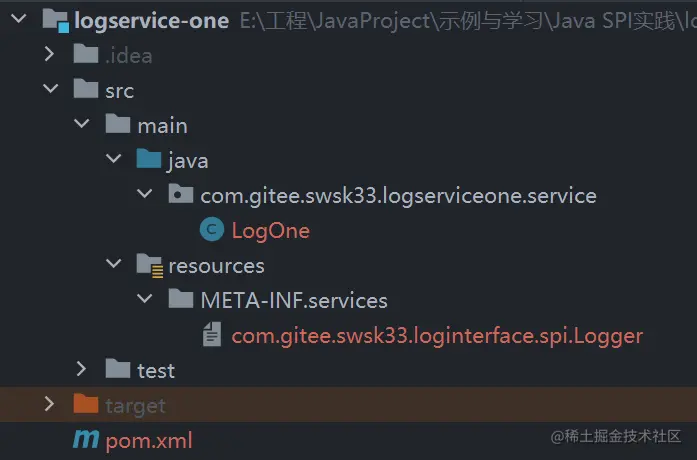Viewport: 697px width, 460px height.
Task: Select the pom.xml file name
Action: point(149,440)
